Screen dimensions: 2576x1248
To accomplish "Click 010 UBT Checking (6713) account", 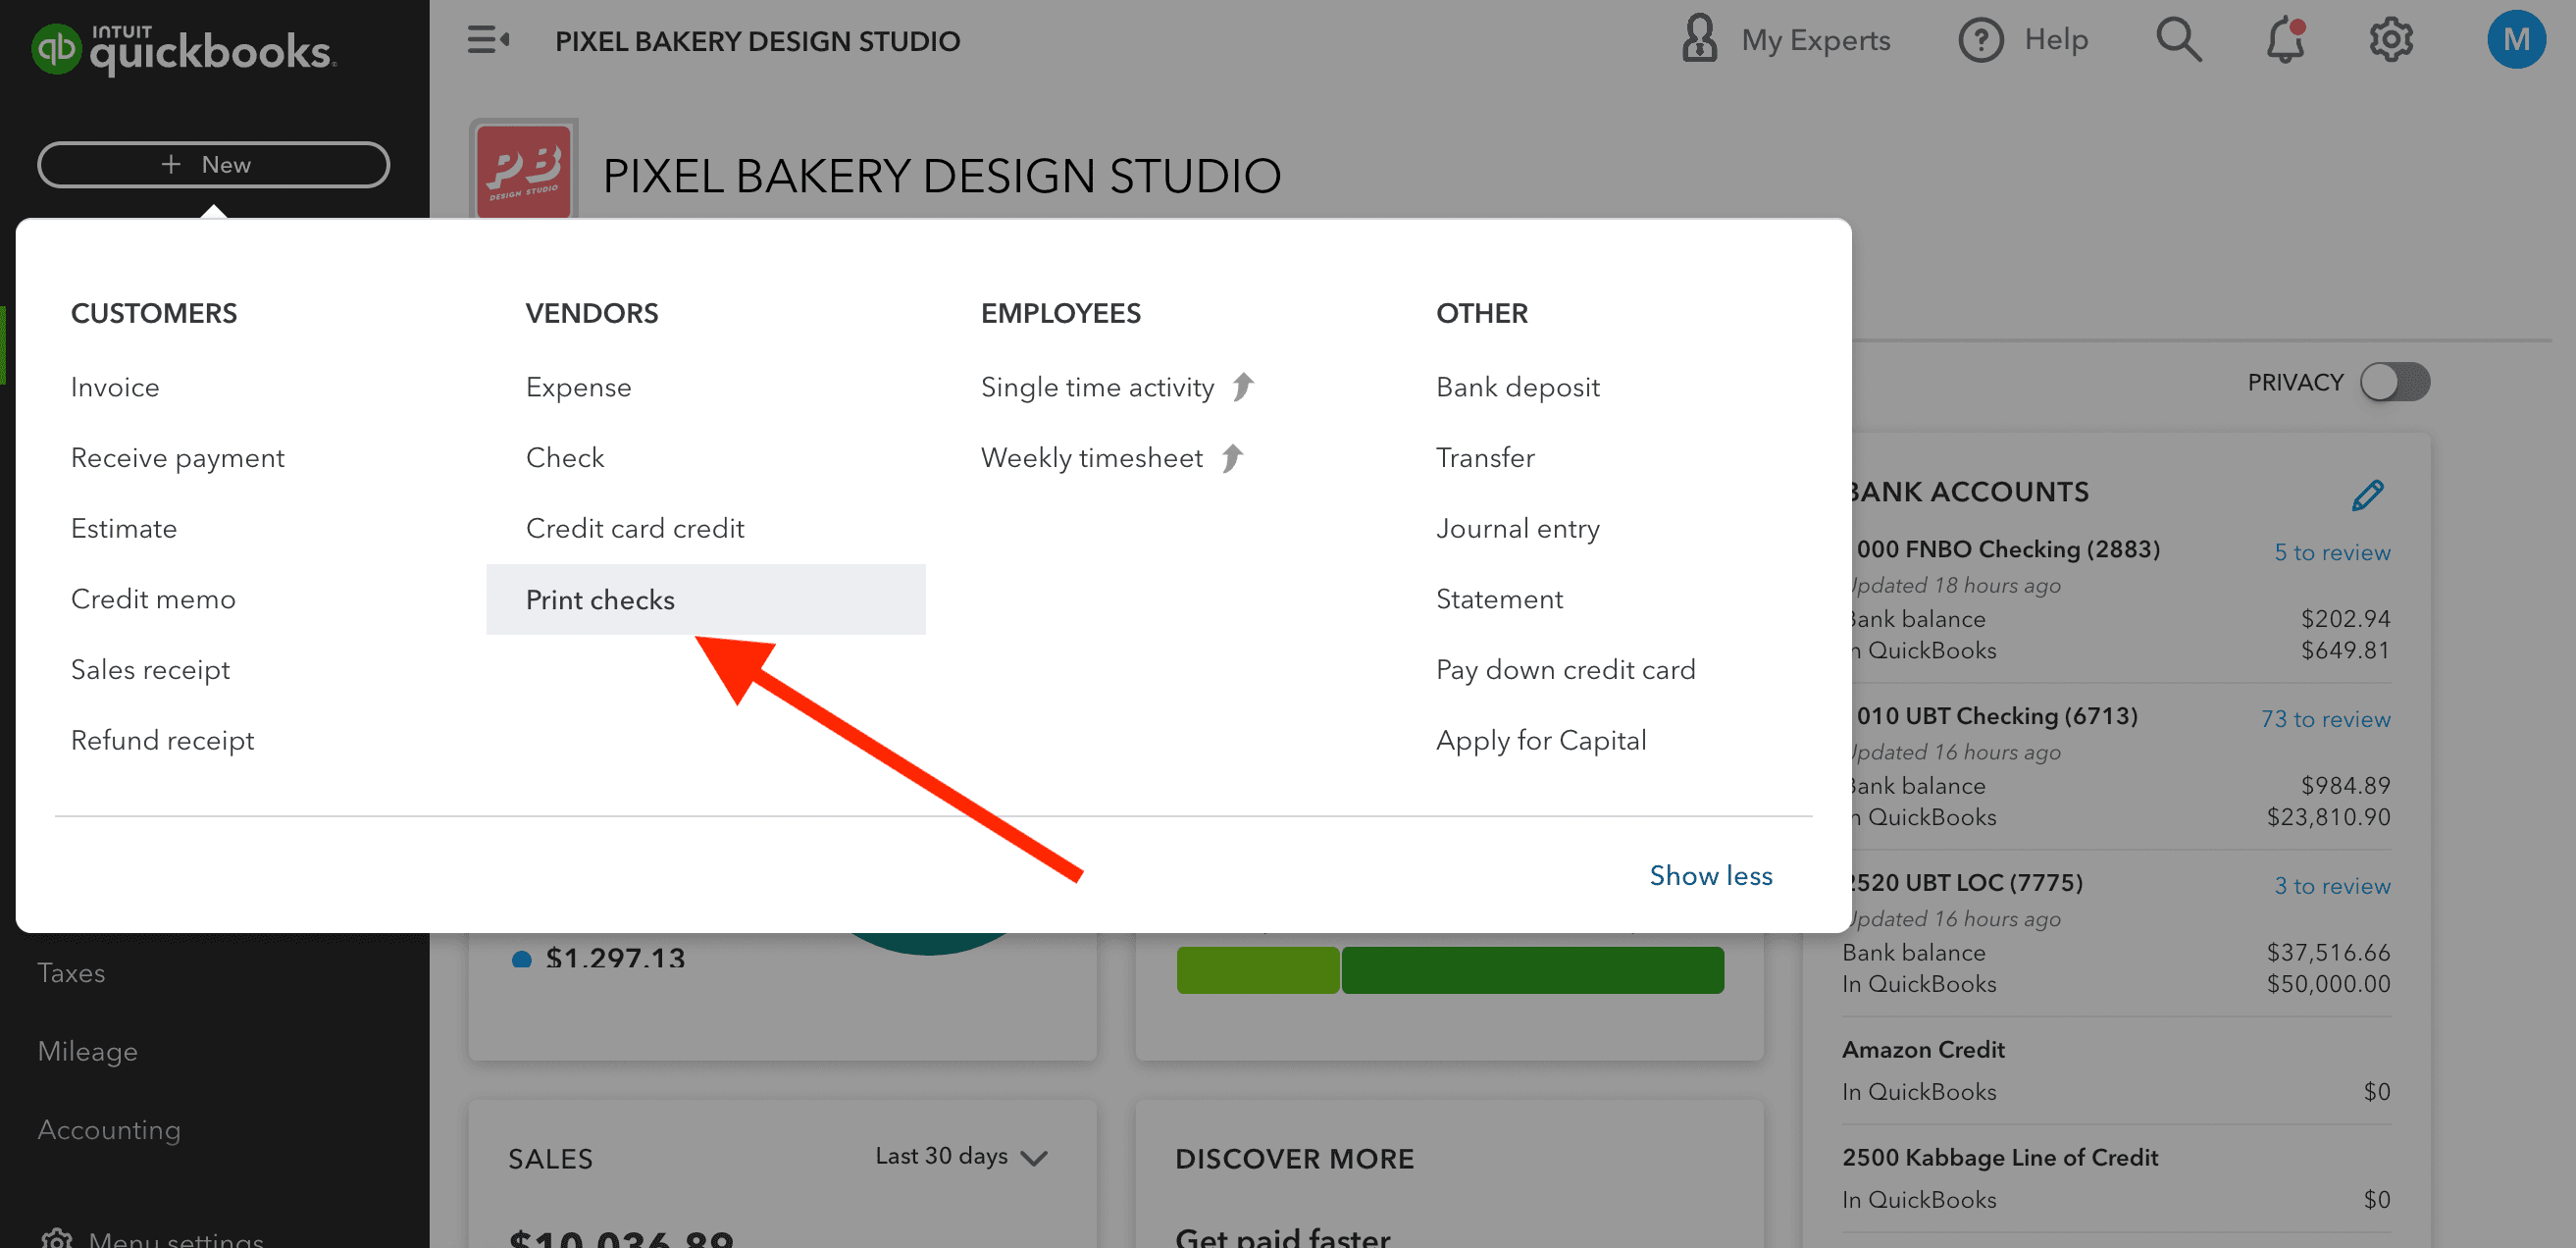I will [x=1996, y=716].
